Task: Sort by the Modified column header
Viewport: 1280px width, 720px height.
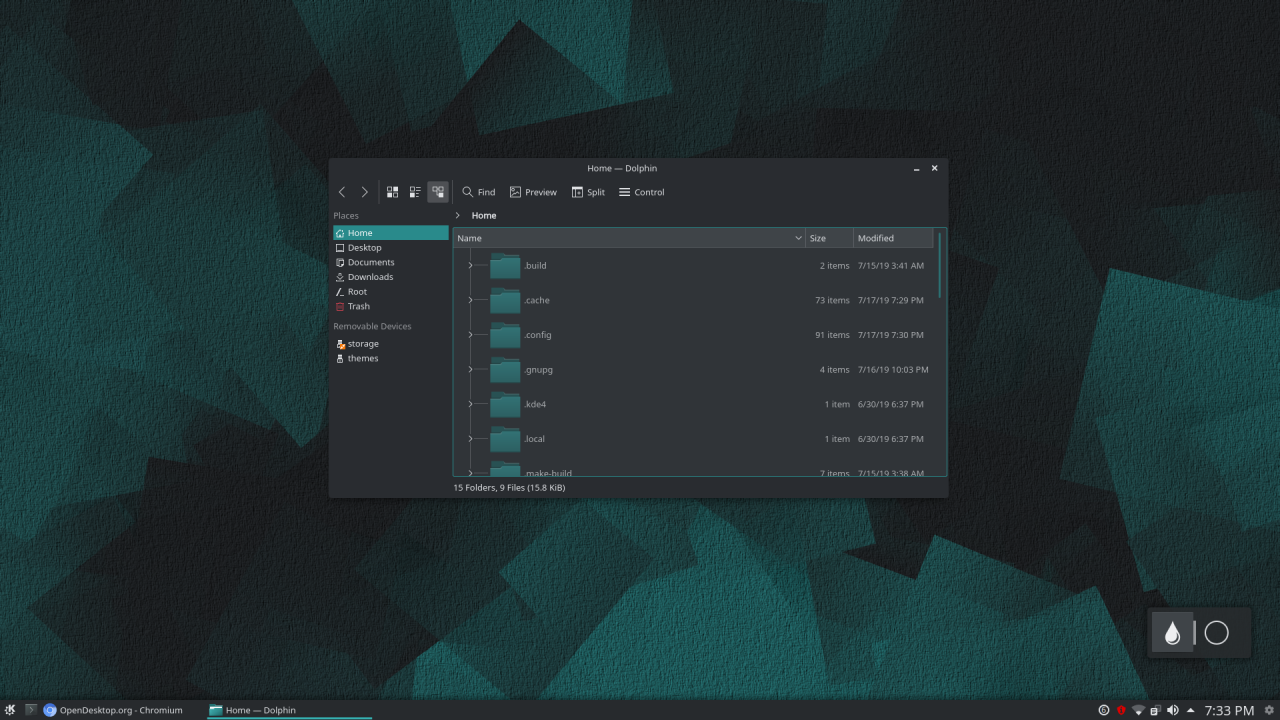Action: point(893,238)
